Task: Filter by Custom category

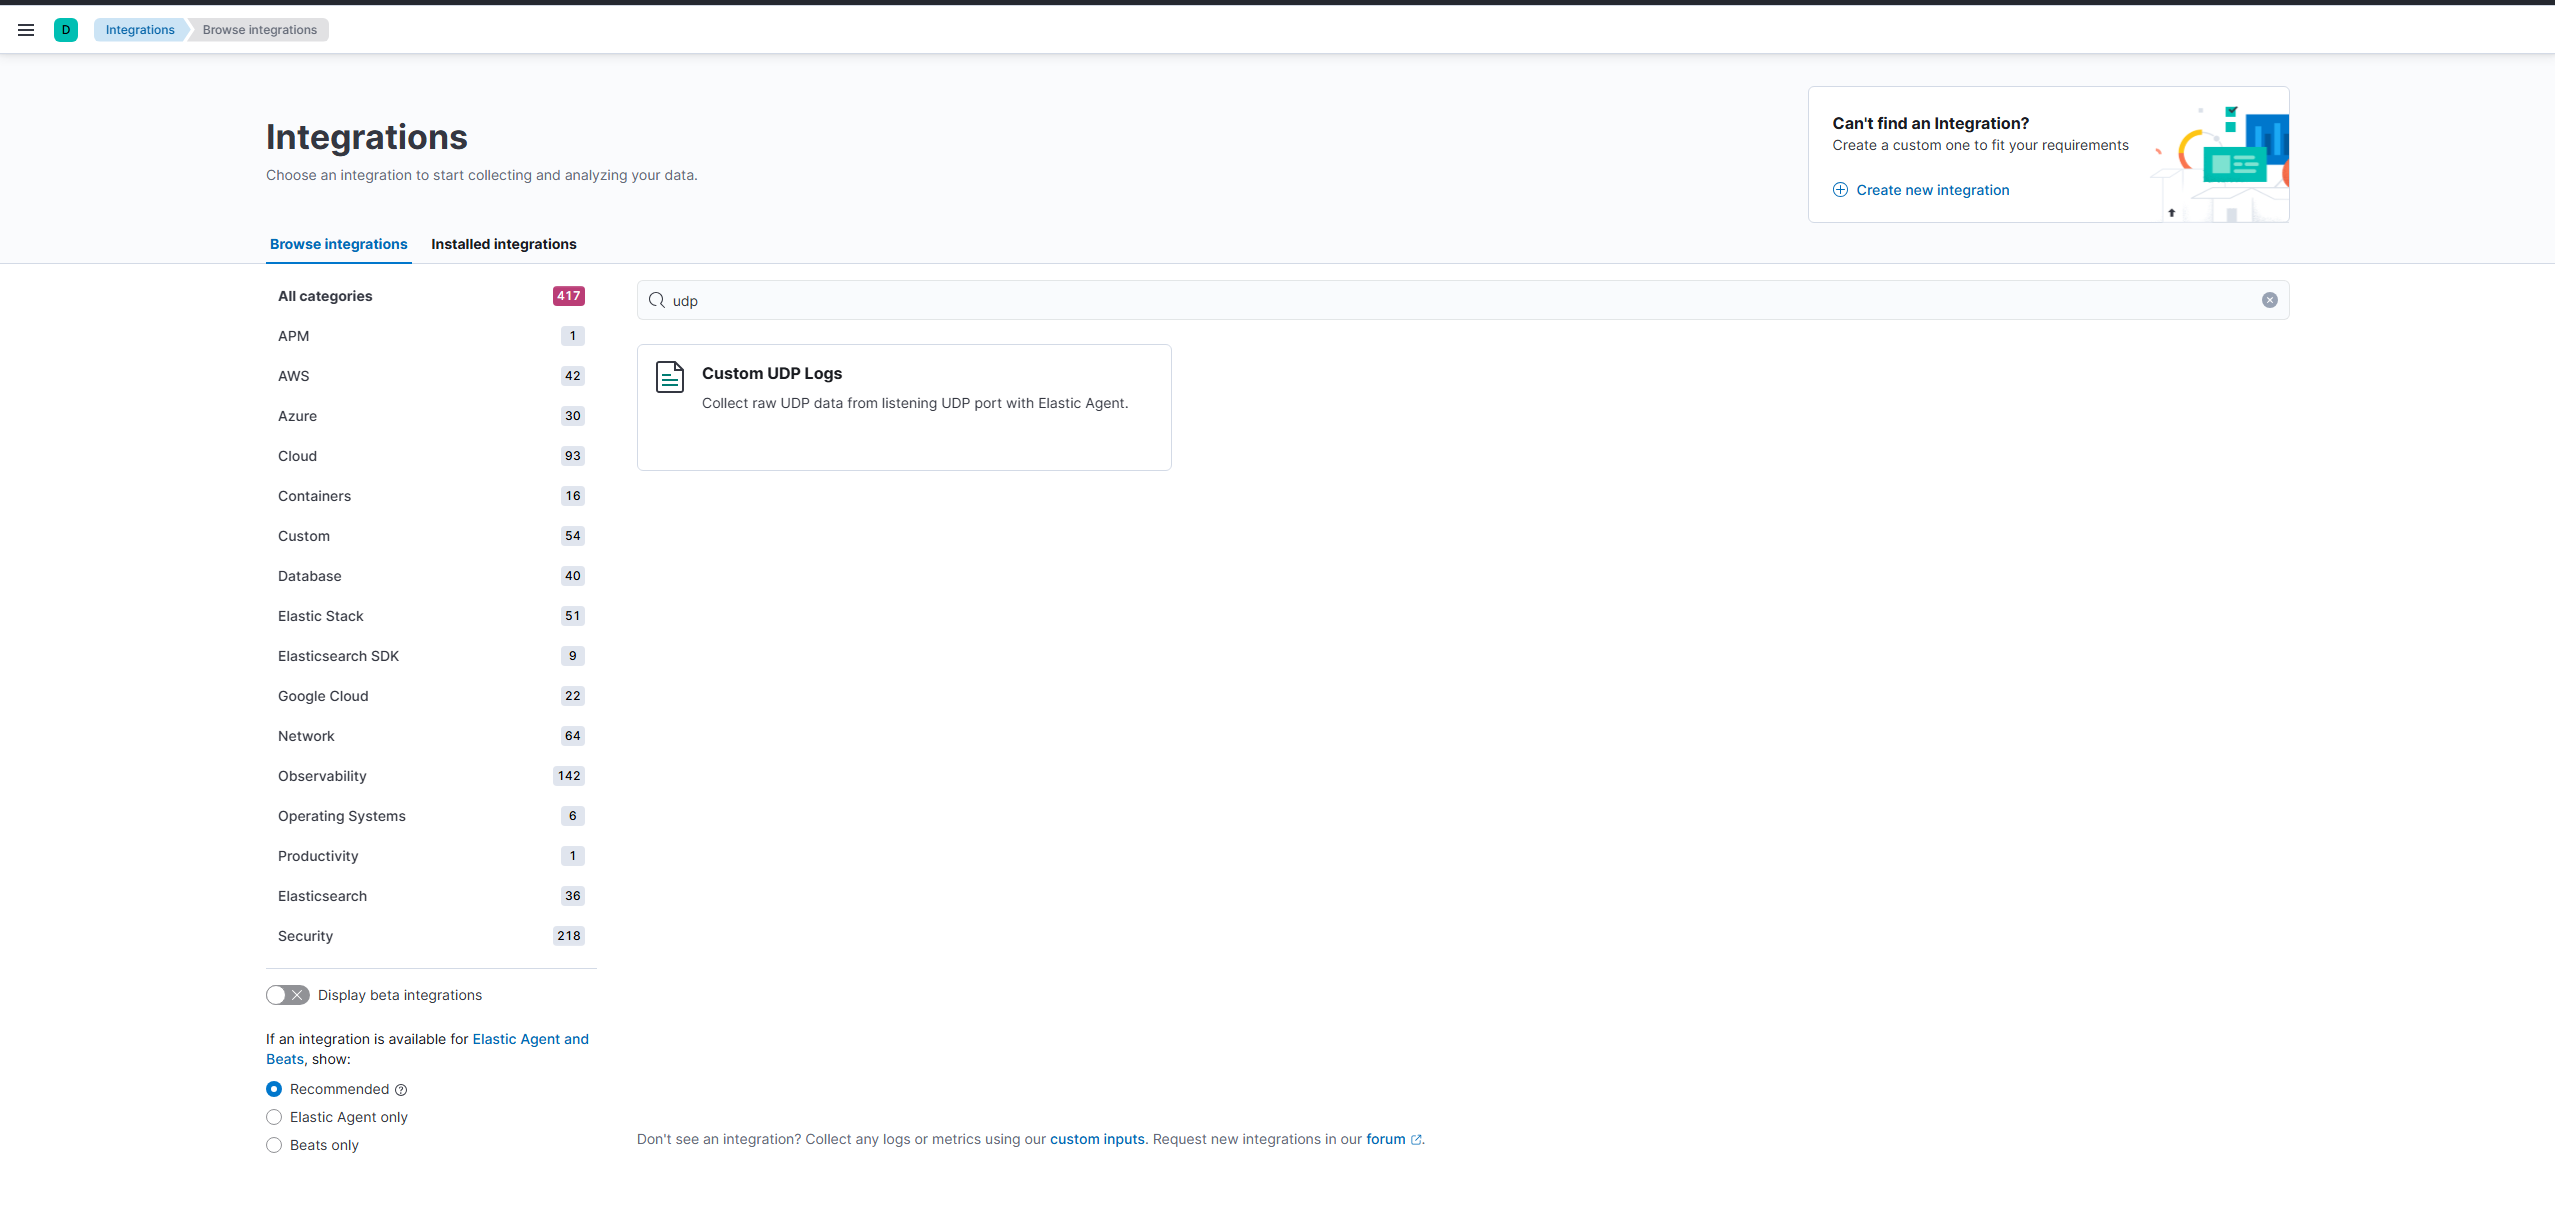Action: click(x=431, y=536)
